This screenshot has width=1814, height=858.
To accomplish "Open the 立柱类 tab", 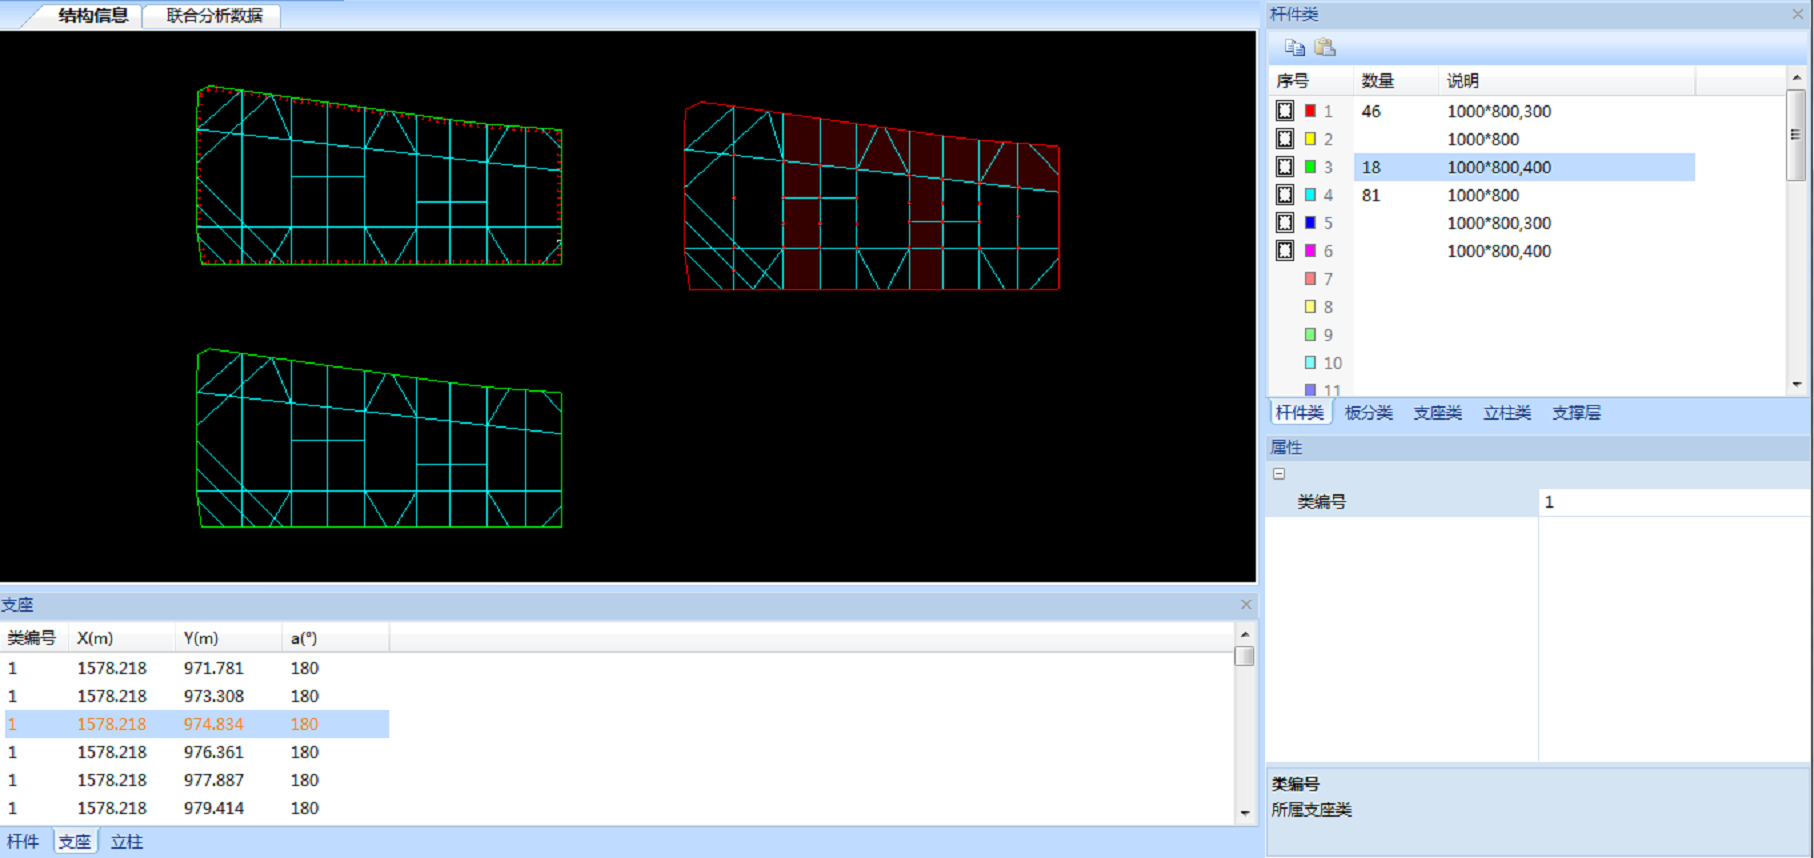I will tap(1506, 413).
